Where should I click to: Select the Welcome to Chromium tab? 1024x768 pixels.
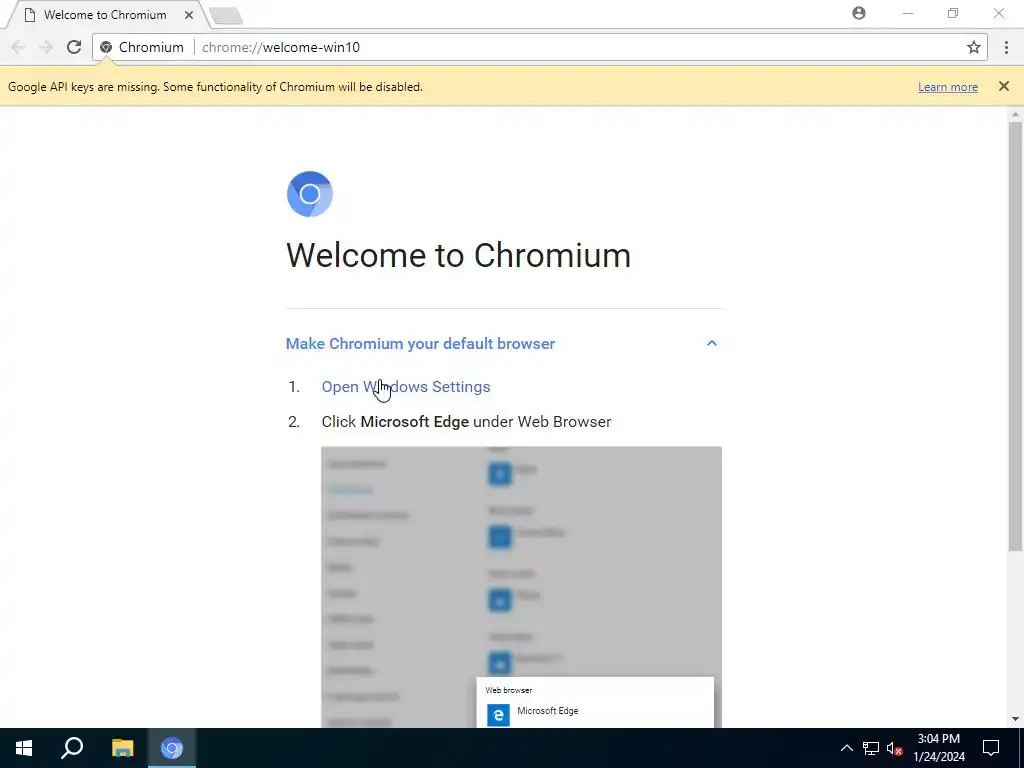[104, 14]
